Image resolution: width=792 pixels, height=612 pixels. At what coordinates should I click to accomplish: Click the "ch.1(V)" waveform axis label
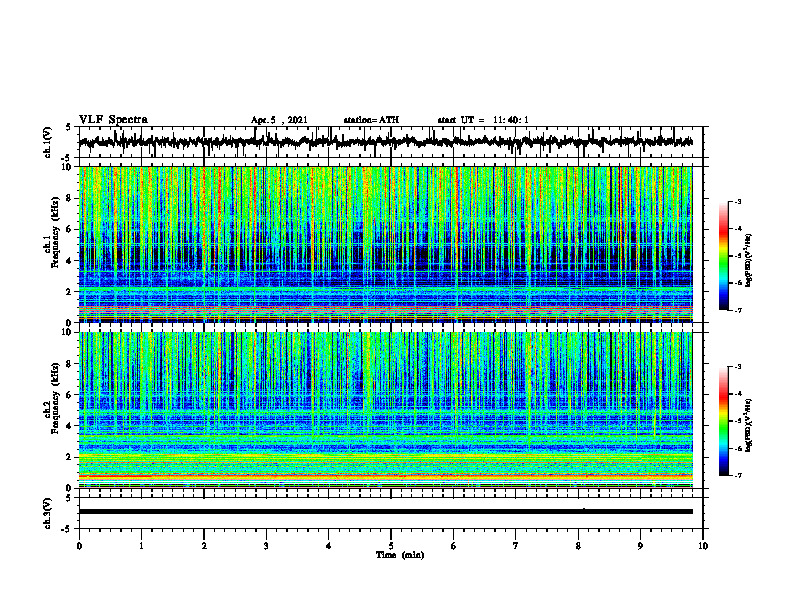[x=48, y=142]
